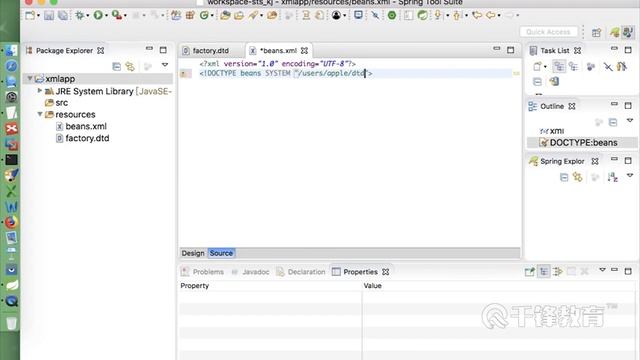
Task: Click the Last Edit Location arrow icon
Action: [477, 16]
